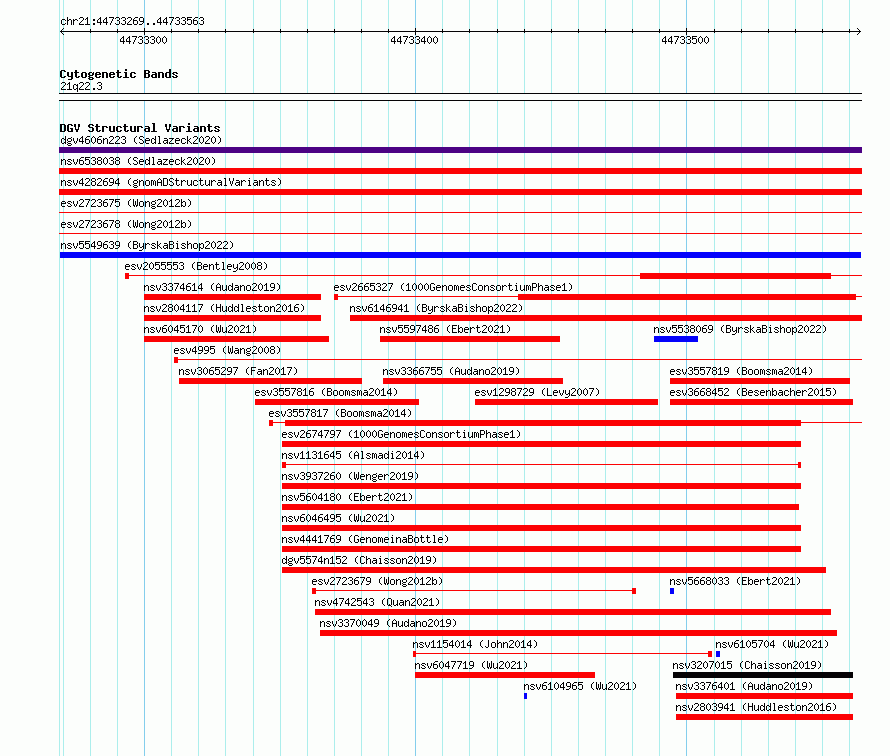Click nsv4441769 (GenomeinaBottle) label
This screenshot has width=890, height=756.
point(365,539)
